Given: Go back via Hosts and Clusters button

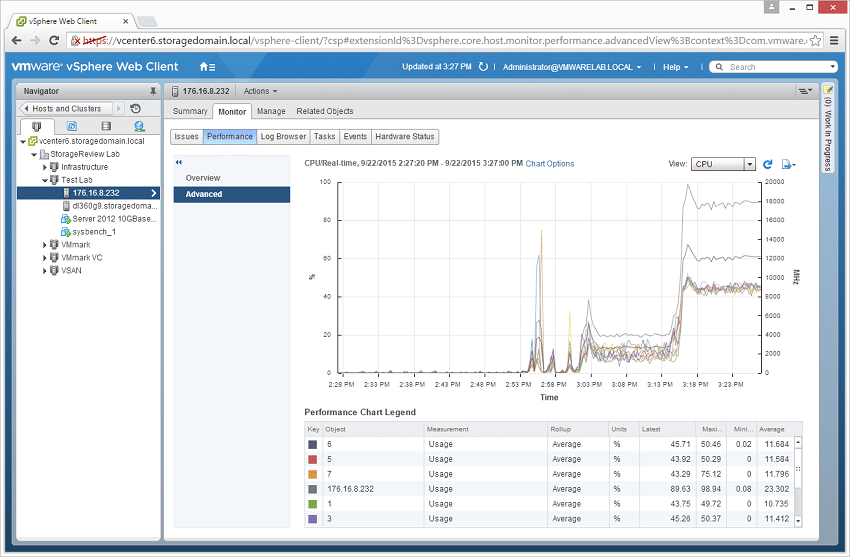Looking at the screenshot, I should point(66,108).
